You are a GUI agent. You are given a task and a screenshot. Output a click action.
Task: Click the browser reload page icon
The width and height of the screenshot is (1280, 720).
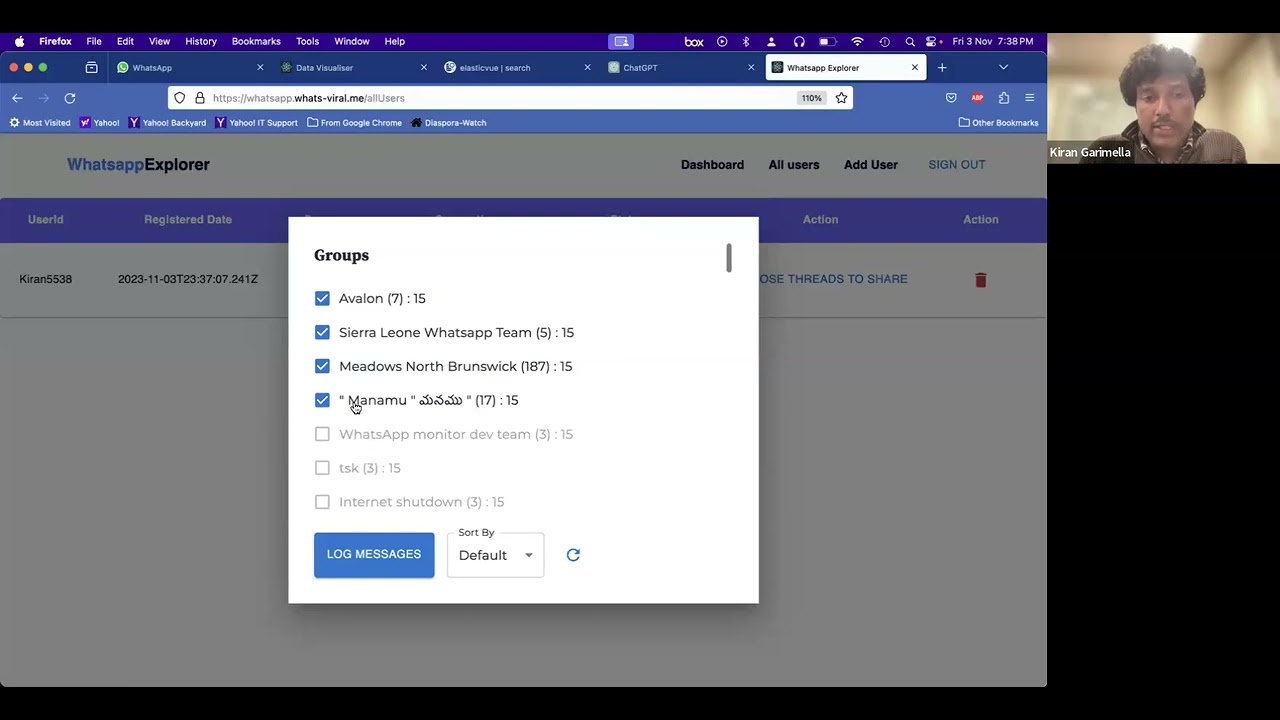pos(70,98)
